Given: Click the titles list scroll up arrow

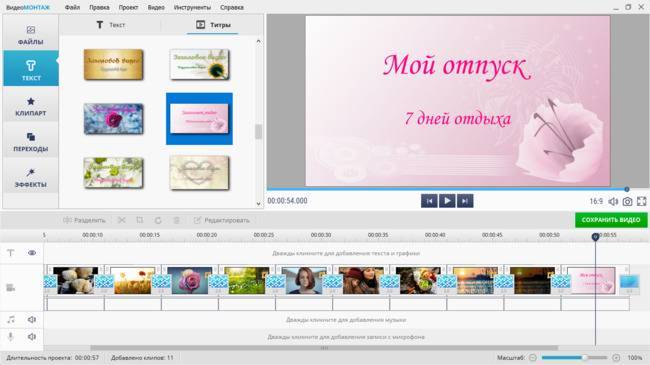Looking at the screenshot, I should (x=259, y=41).
